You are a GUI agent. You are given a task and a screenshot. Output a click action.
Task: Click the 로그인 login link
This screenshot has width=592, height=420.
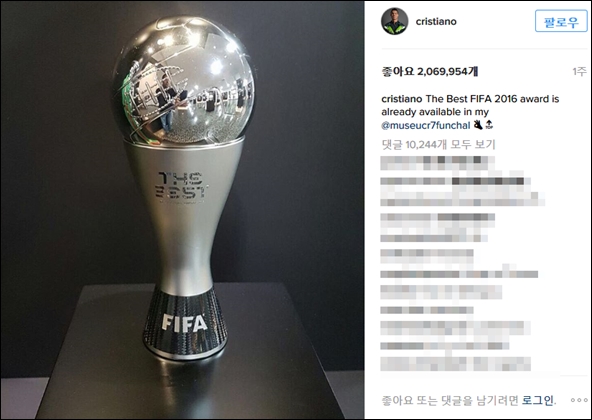tap(538, 400)
